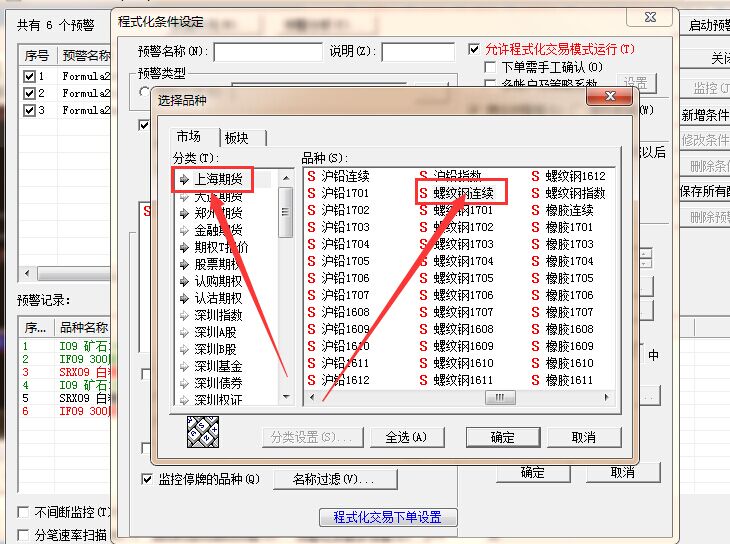Image resolution: width=730 pixels, height=544 pixels.
Task: Click the S icon of 橡胶1701
Action: tap(535, 227)
